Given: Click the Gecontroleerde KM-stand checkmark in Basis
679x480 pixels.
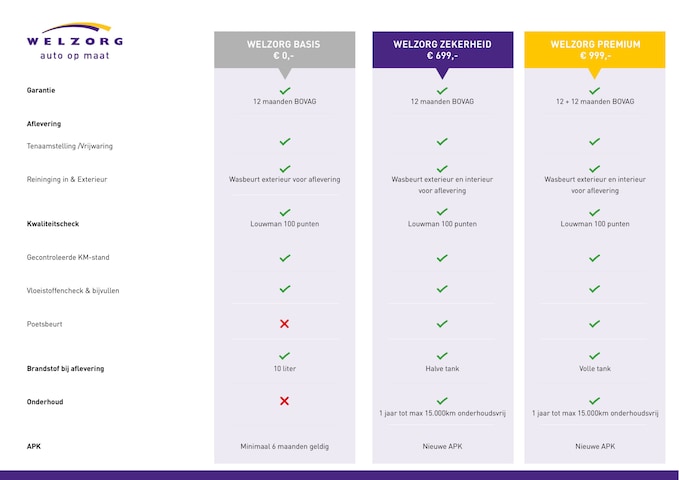Looking at the screenshot, I should tap(285, 258).
